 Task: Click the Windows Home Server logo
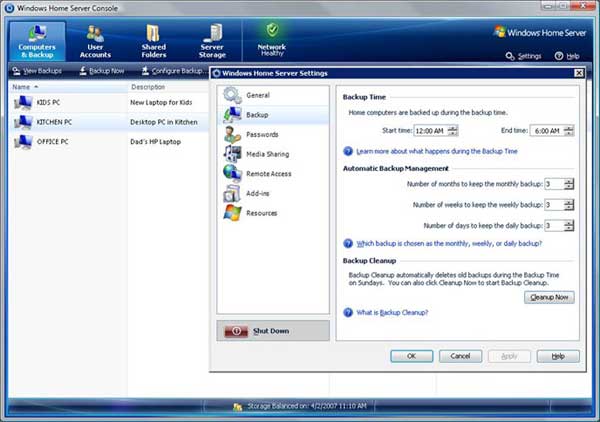point(540,33)
